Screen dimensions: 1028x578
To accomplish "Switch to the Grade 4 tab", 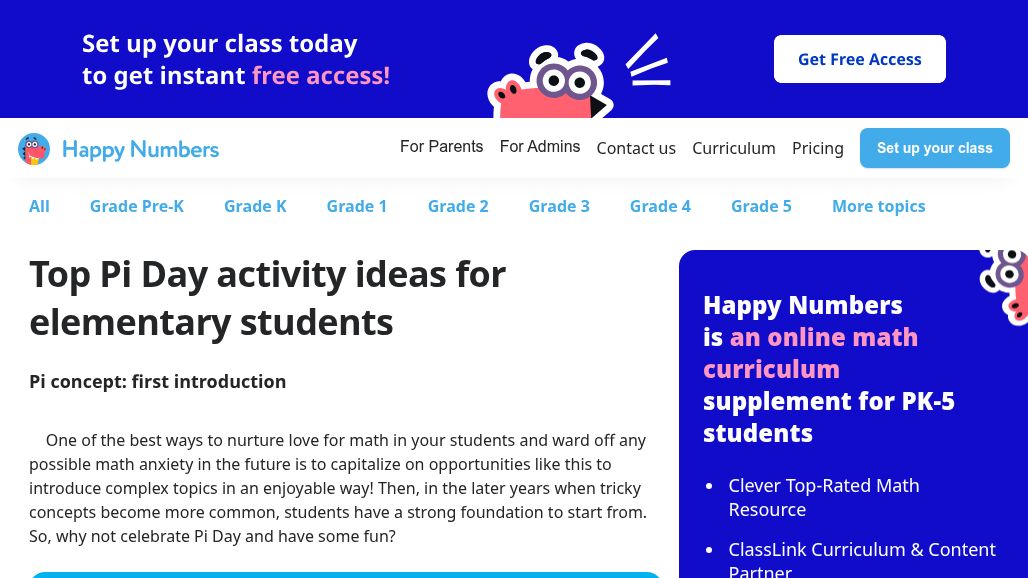I will (x=660, y=206).
